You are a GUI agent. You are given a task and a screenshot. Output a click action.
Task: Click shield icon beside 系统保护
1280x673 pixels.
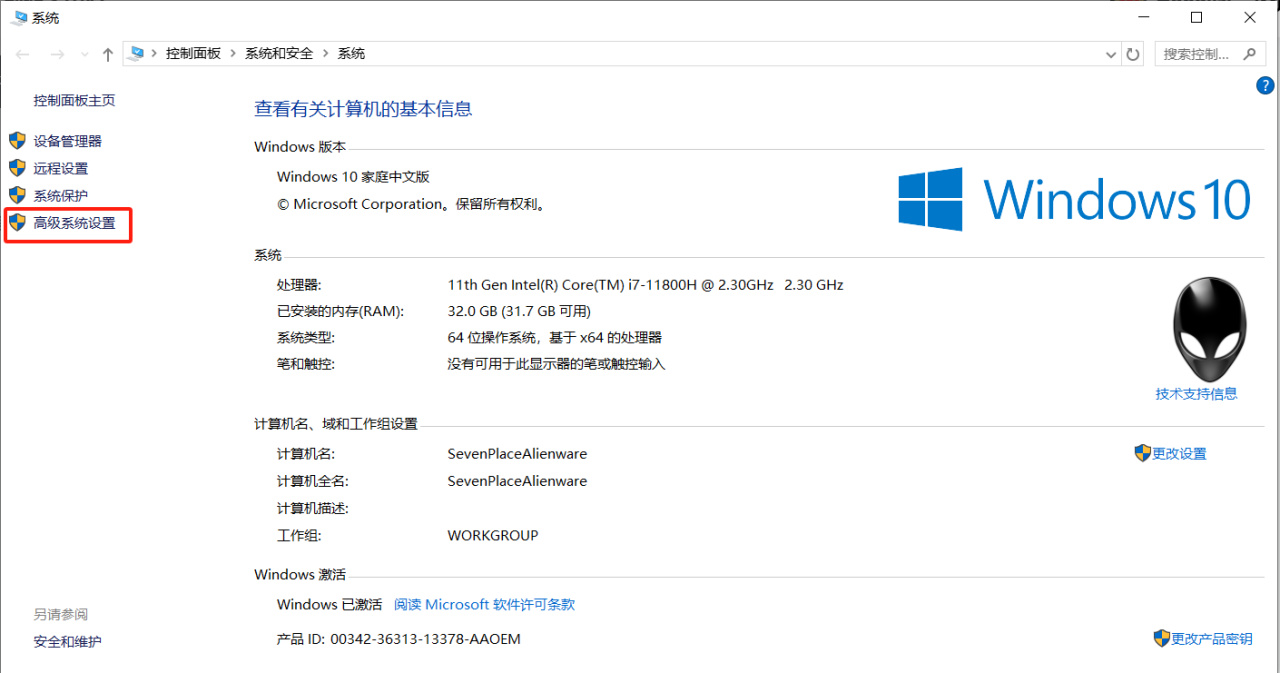[x=17, y=195]
